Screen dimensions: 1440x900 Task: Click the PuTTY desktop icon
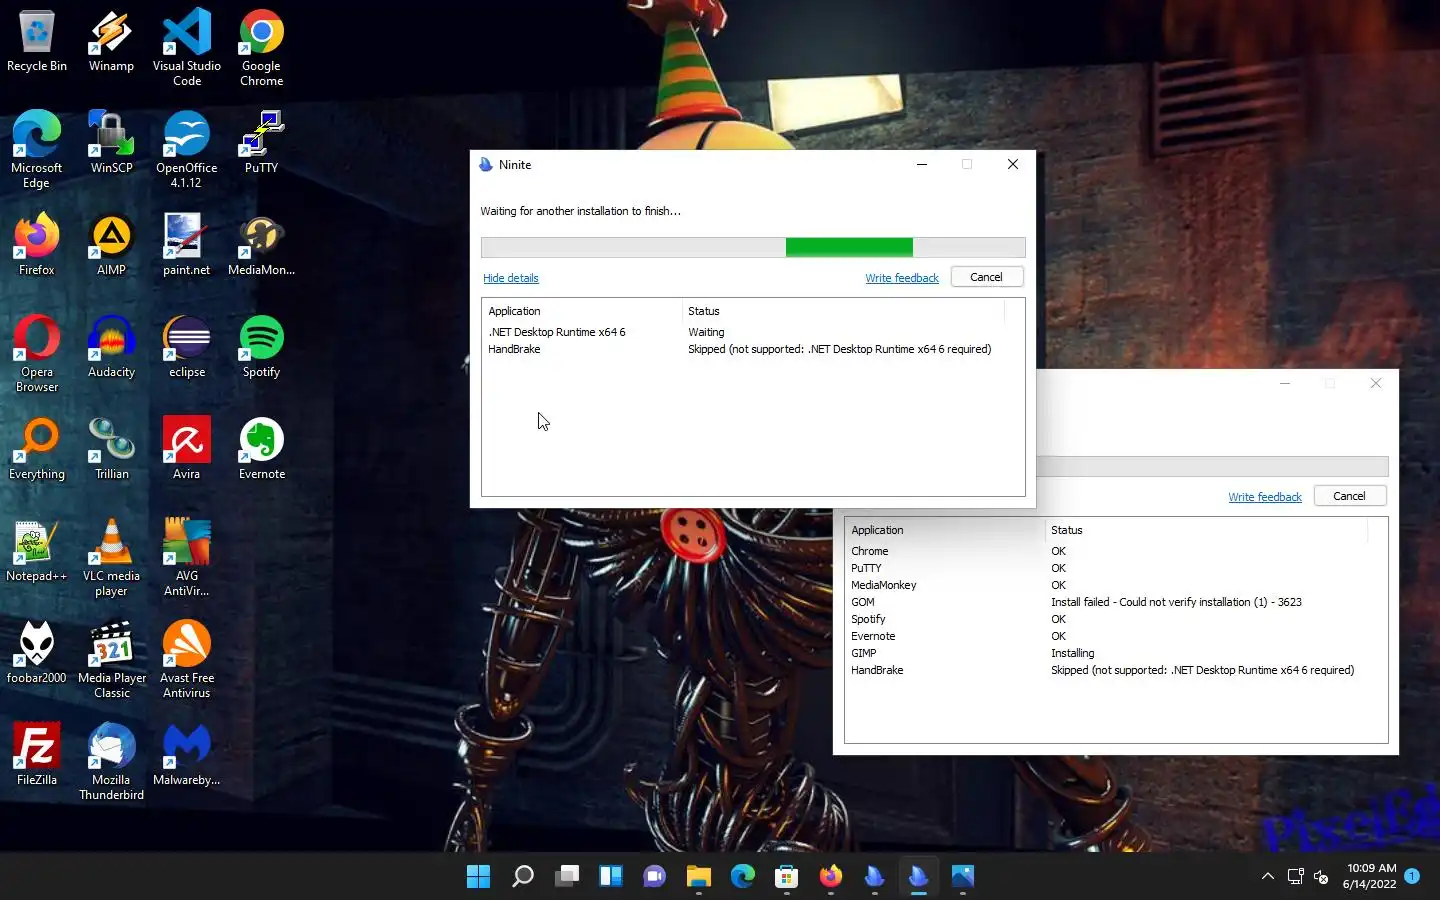(261, 142)
